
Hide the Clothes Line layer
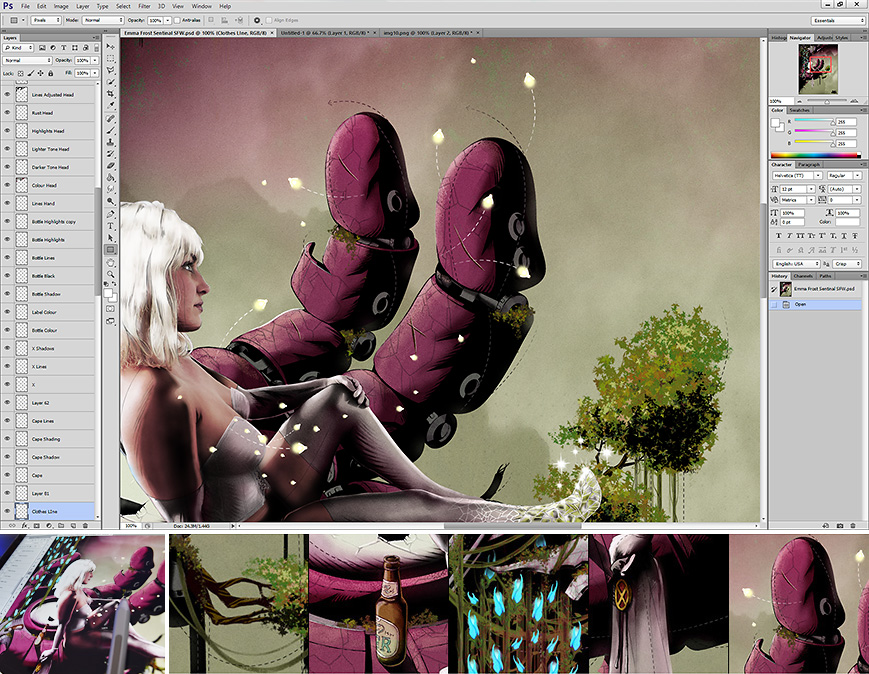point(7,511)
